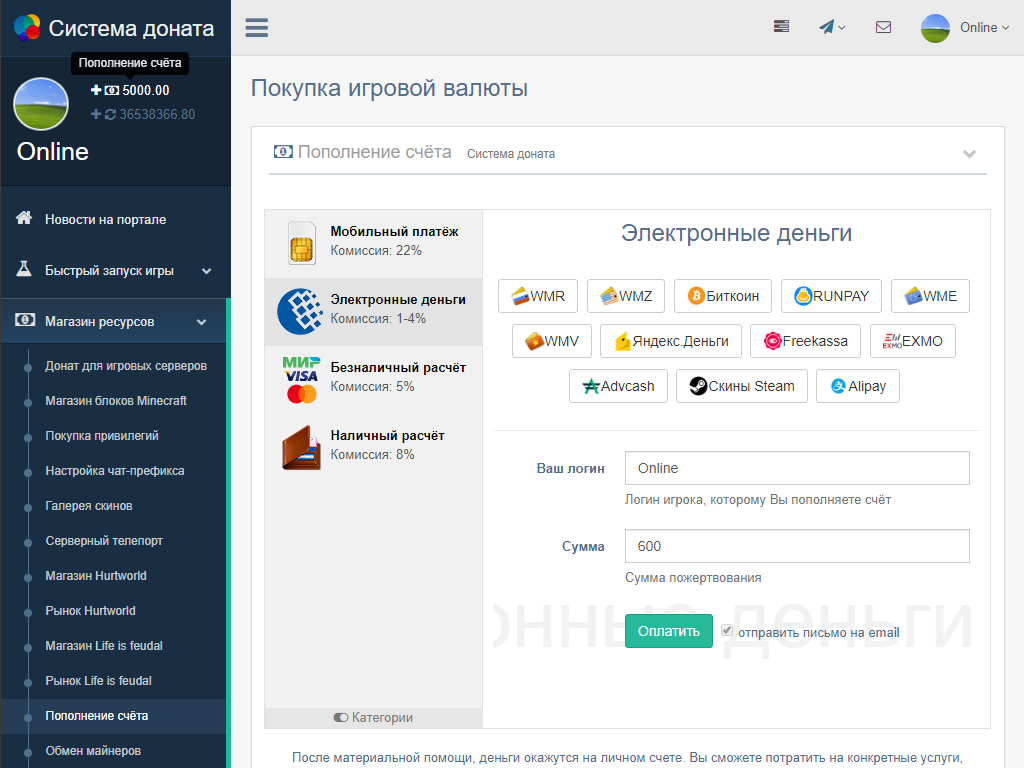Screen dimensions: 1024x768
Task: Collapse the Пополнение счёта panel chevron
Action: coord(968,154)
